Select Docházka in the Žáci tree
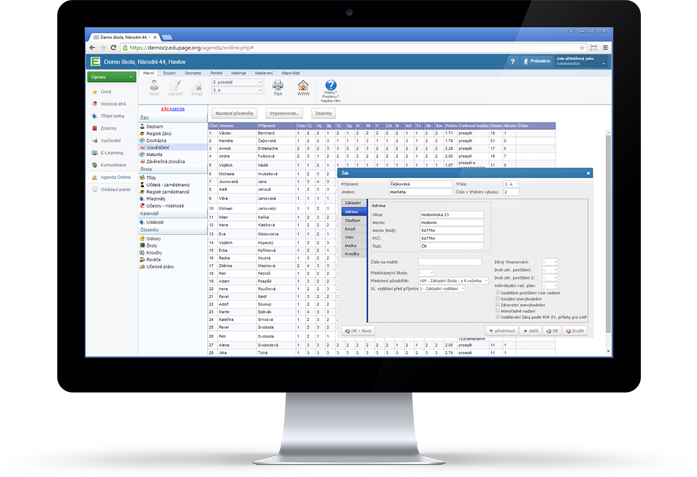Screen dimensions: 697x477 [x=155, y=140]
